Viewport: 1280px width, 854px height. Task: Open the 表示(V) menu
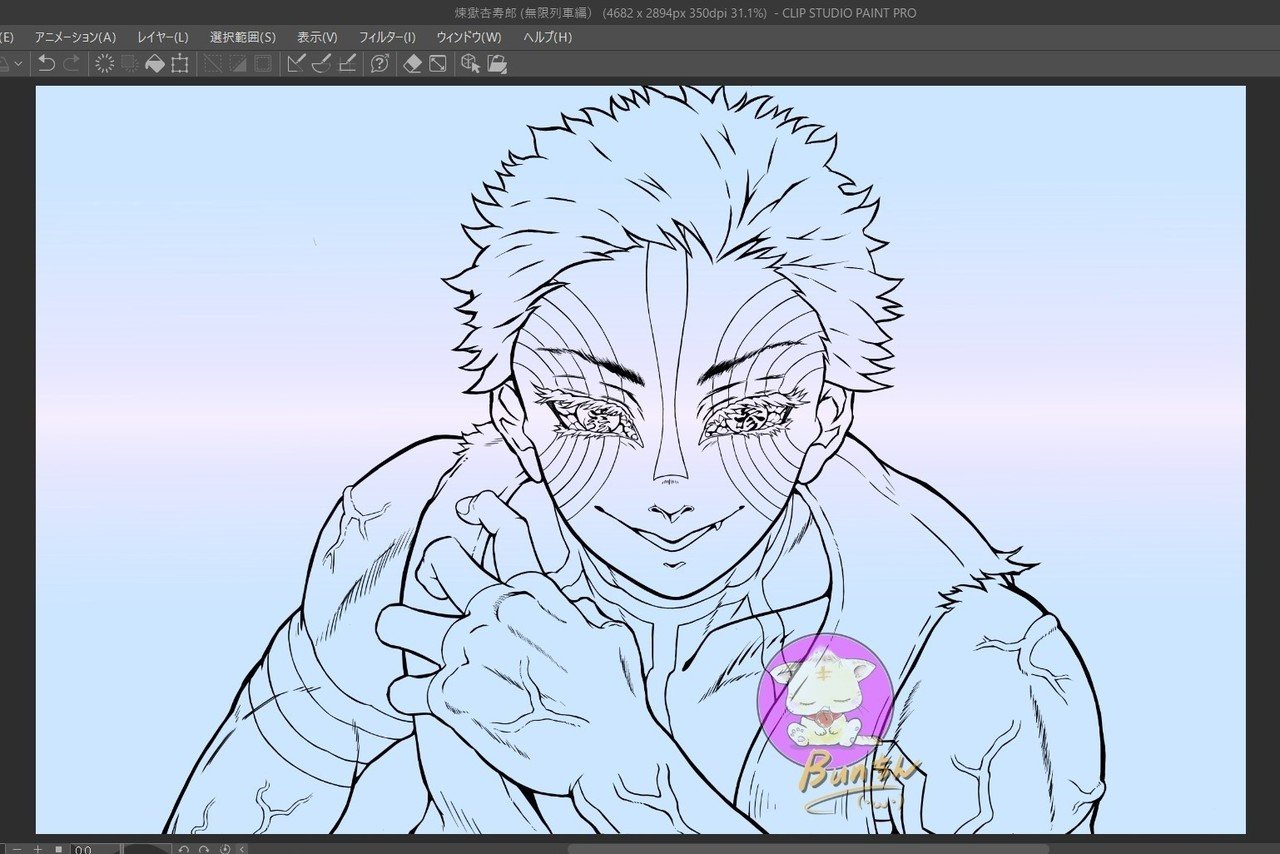(x=317, y=38)
